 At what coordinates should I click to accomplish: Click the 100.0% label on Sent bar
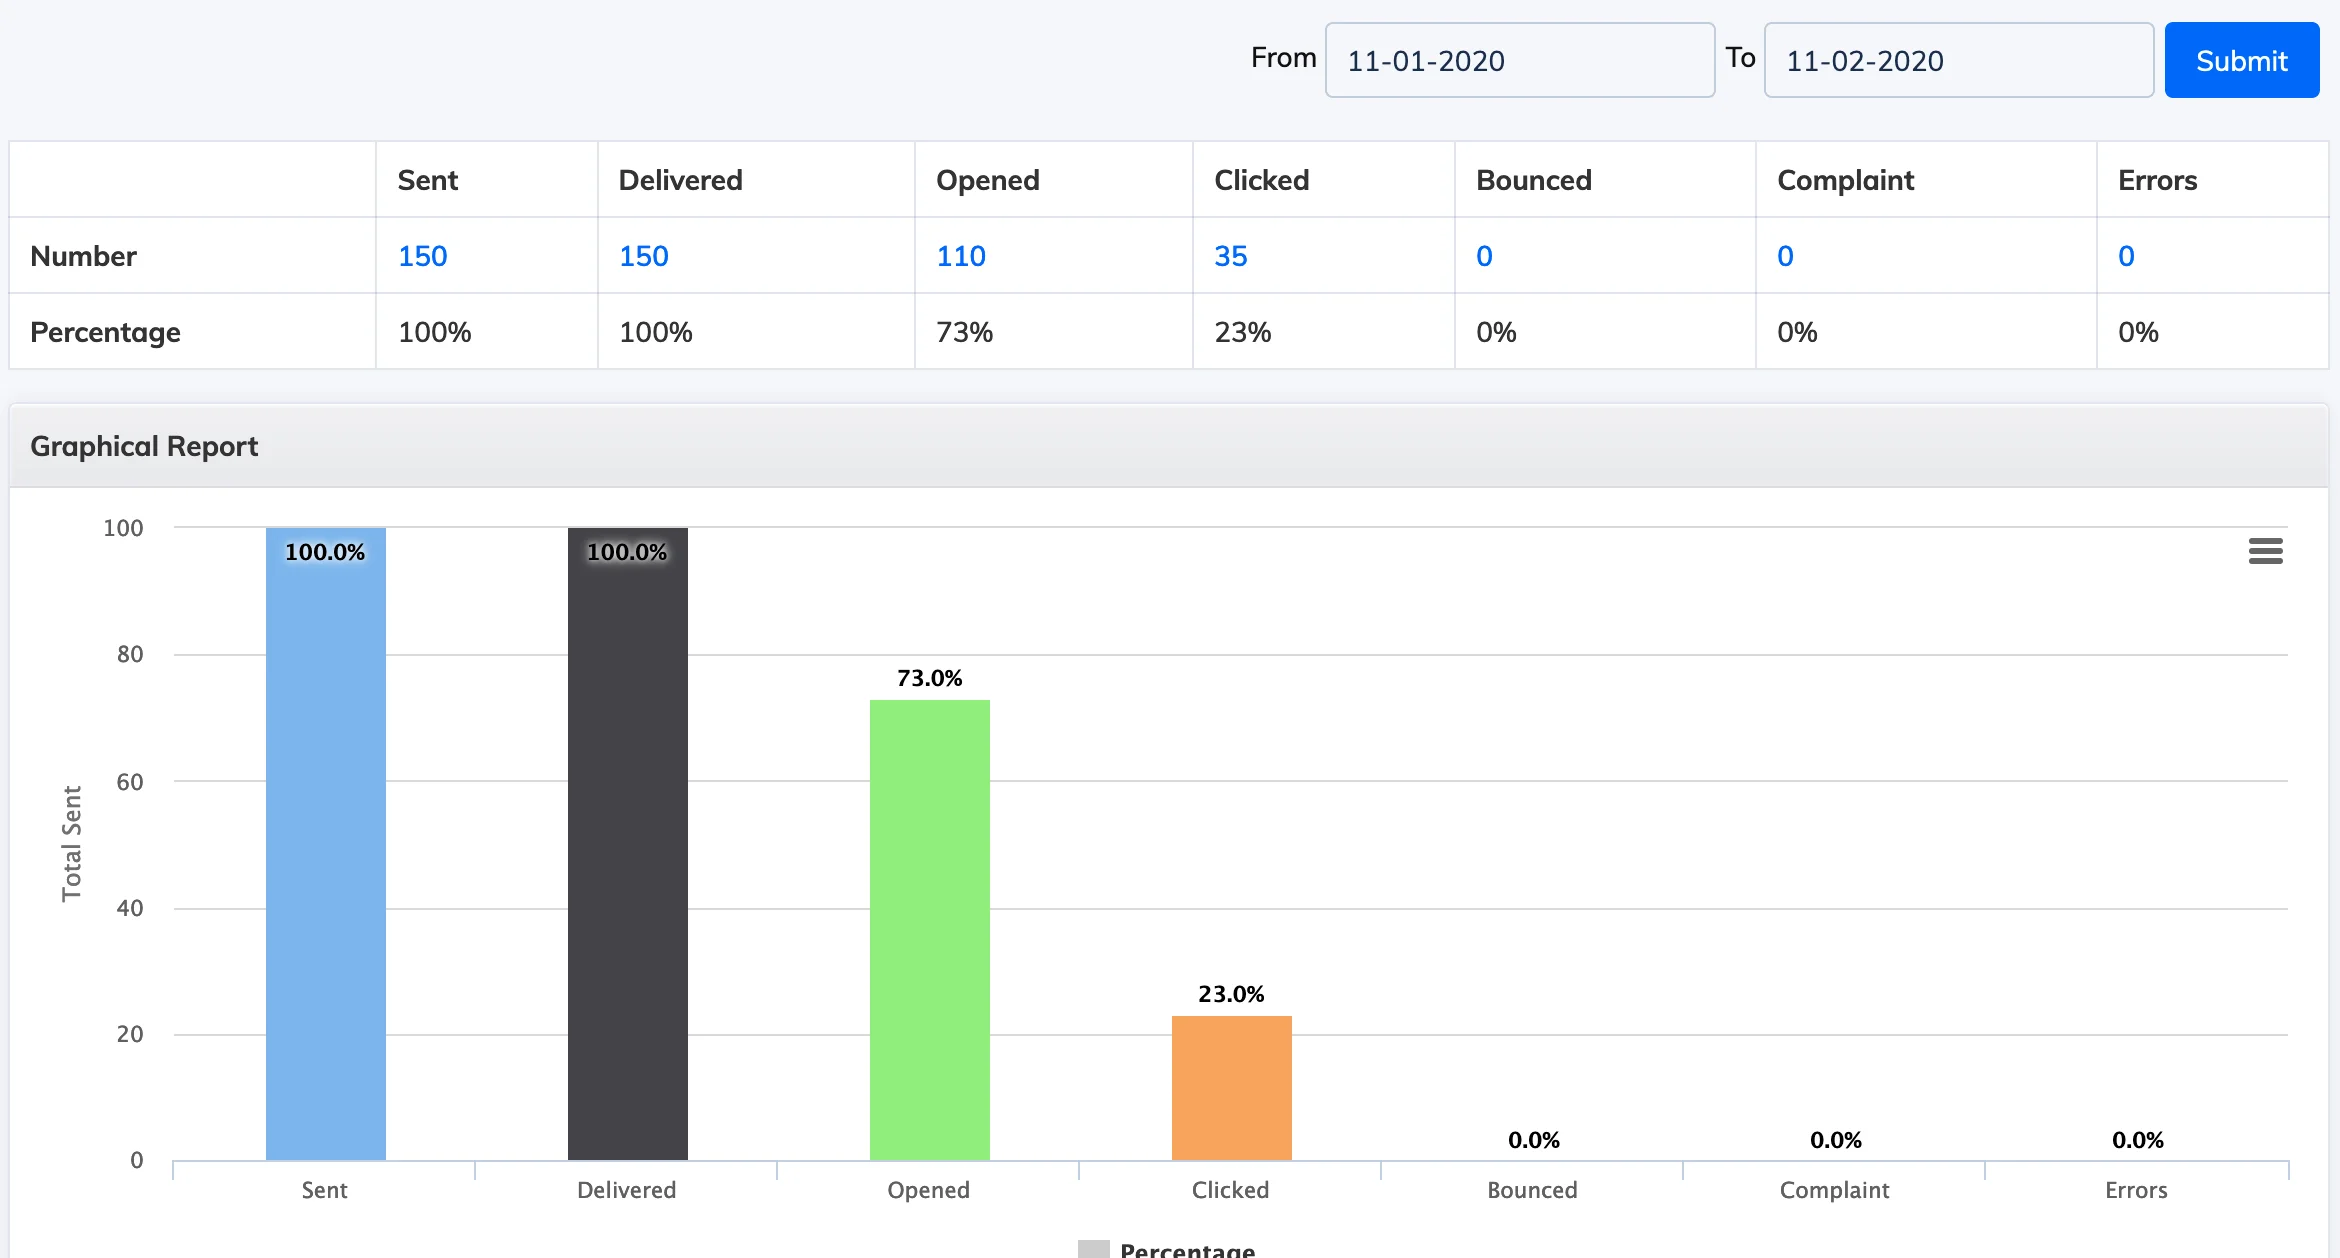pyautogui.click(x=325, y=552)
